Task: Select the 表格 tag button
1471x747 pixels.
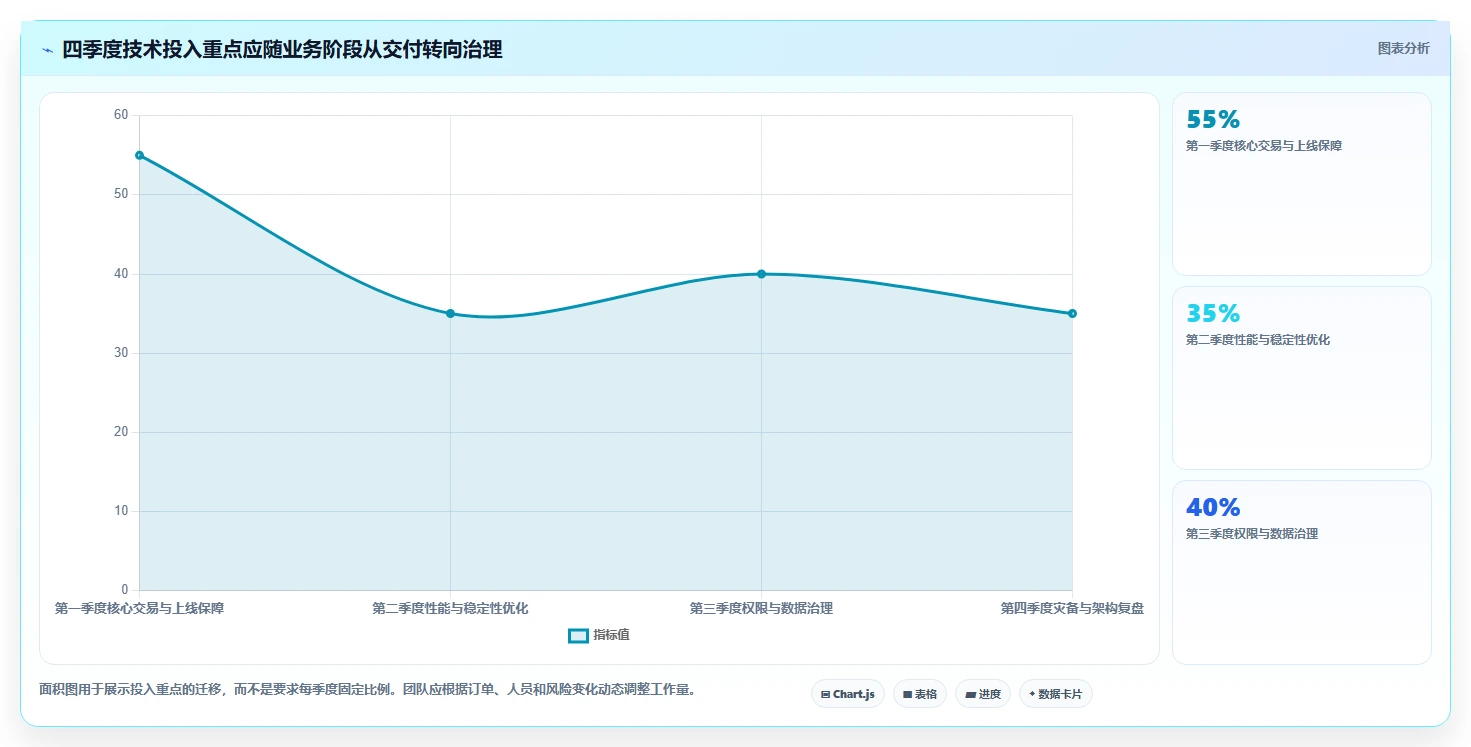Action: click(920, 694)
